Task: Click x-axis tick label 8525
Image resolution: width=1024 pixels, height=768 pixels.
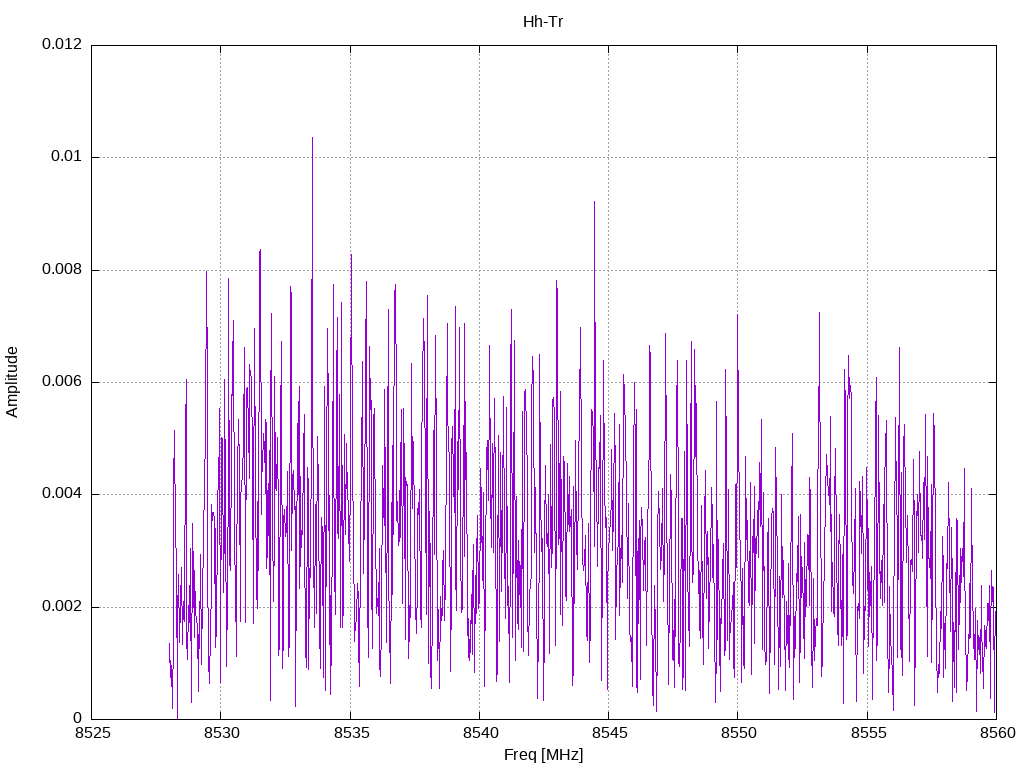Action: (x=92, y=733)
